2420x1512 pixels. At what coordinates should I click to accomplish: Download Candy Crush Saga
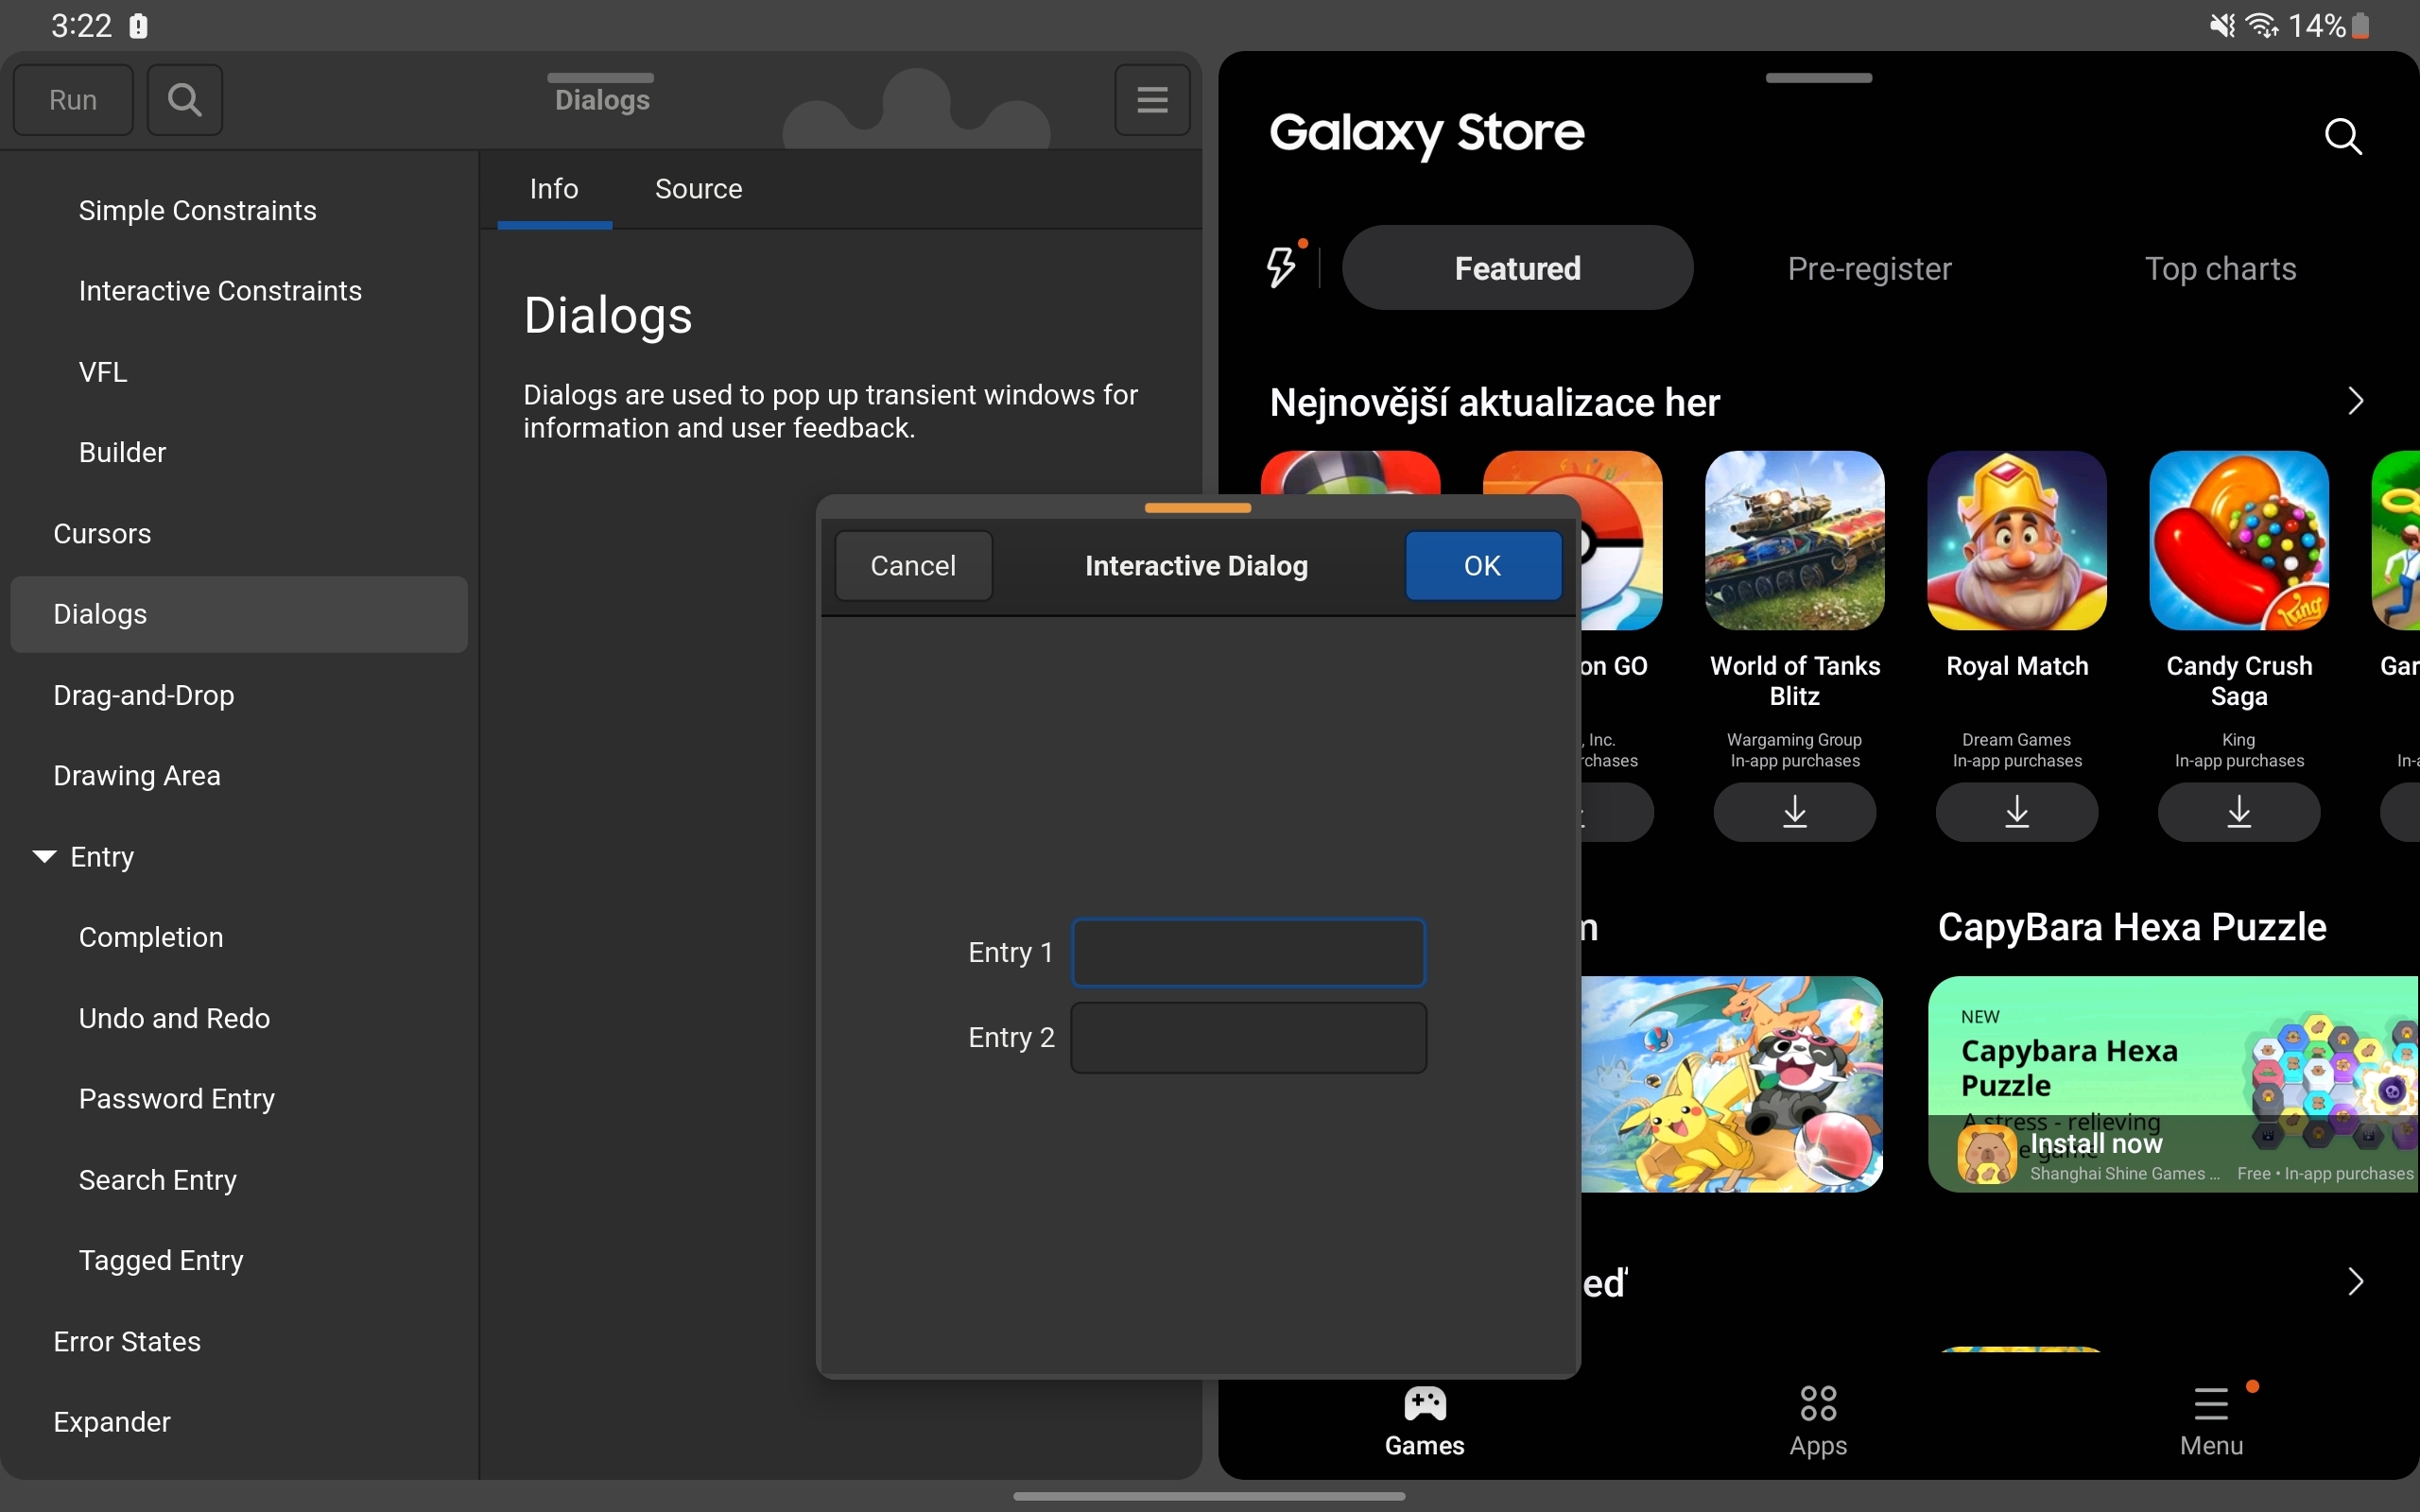click(x=2238, y=811)
